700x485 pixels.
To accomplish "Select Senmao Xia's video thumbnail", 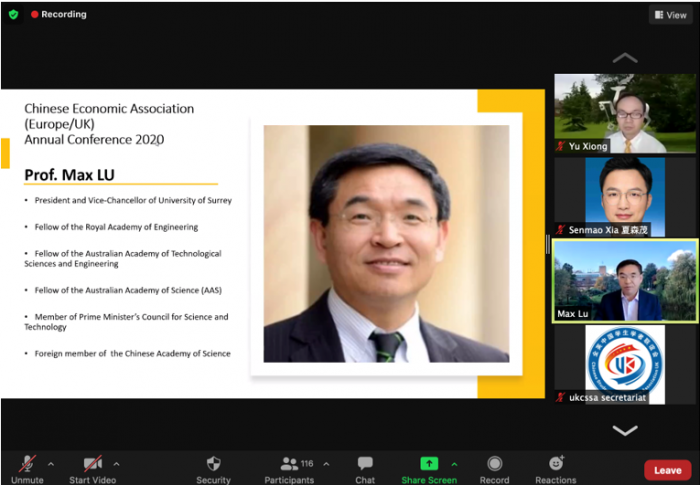I will click(x=625, y=197).
